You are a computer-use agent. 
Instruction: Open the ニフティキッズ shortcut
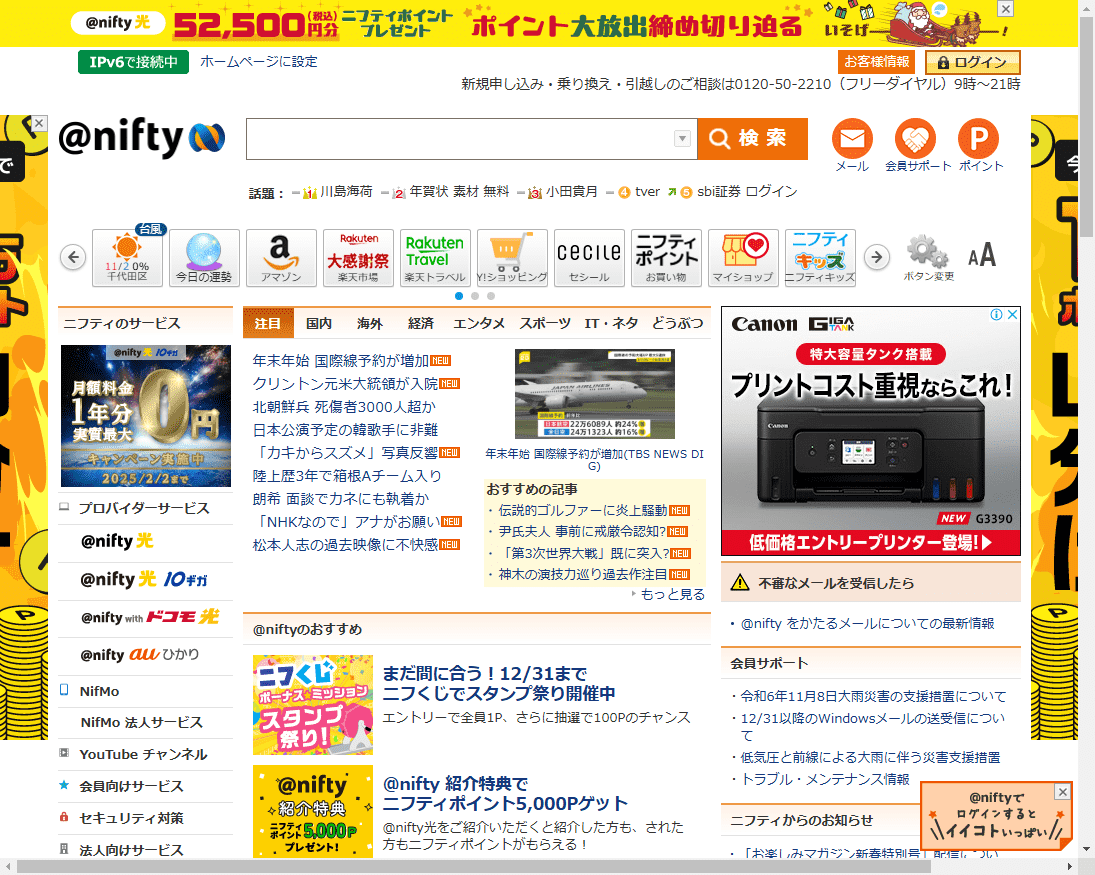click(x=820, y=258)
